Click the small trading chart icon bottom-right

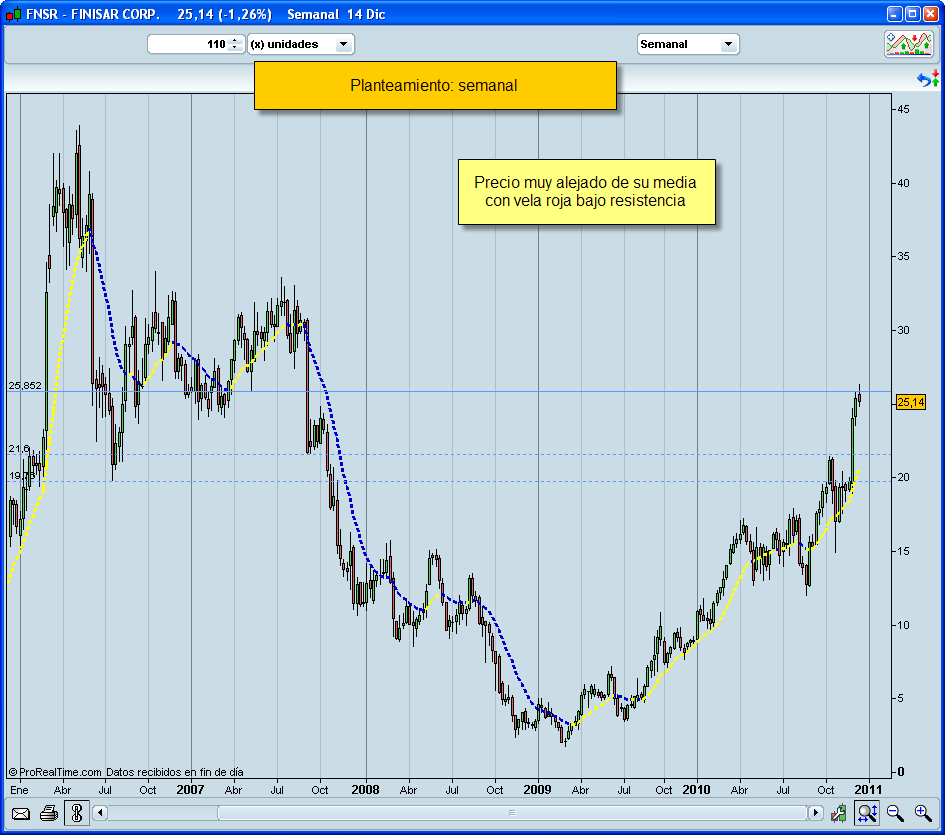pos(838,814)
